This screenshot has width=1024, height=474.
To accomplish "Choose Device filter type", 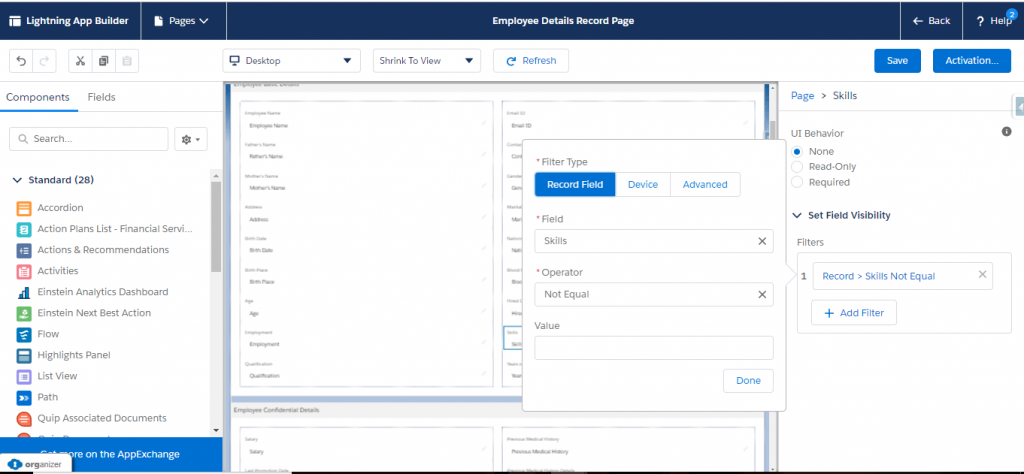I will pyautogui.click(x=643, y=185).
